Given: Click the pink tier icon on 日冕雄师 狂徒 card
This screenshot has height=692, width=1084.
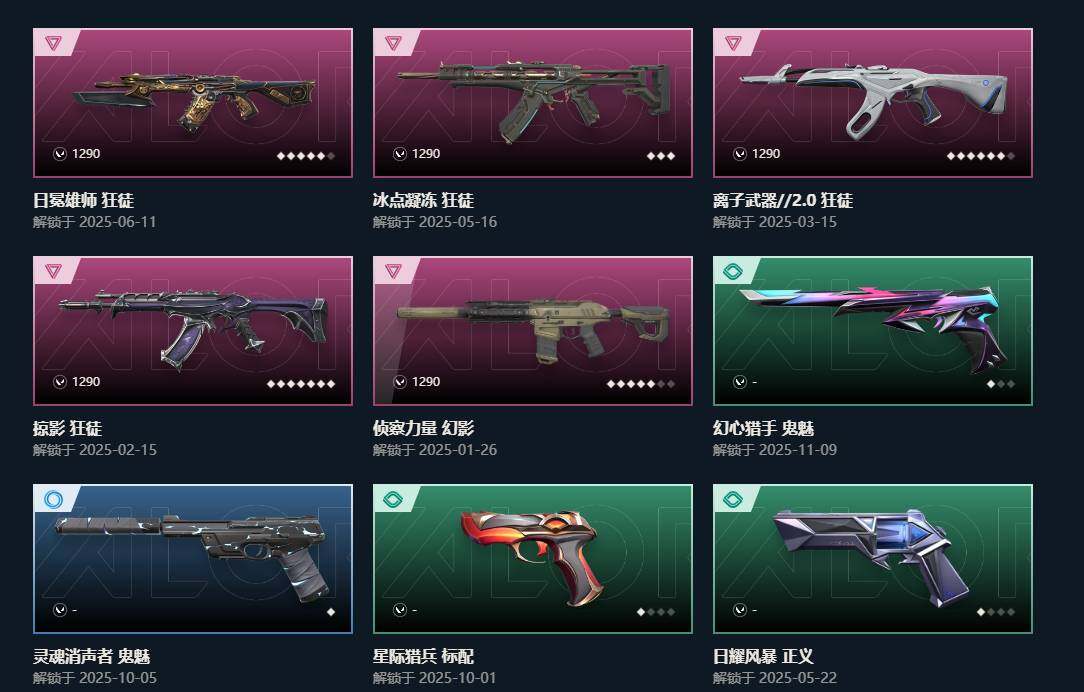Looking at the screenshot, I should [x=53, y=43].
